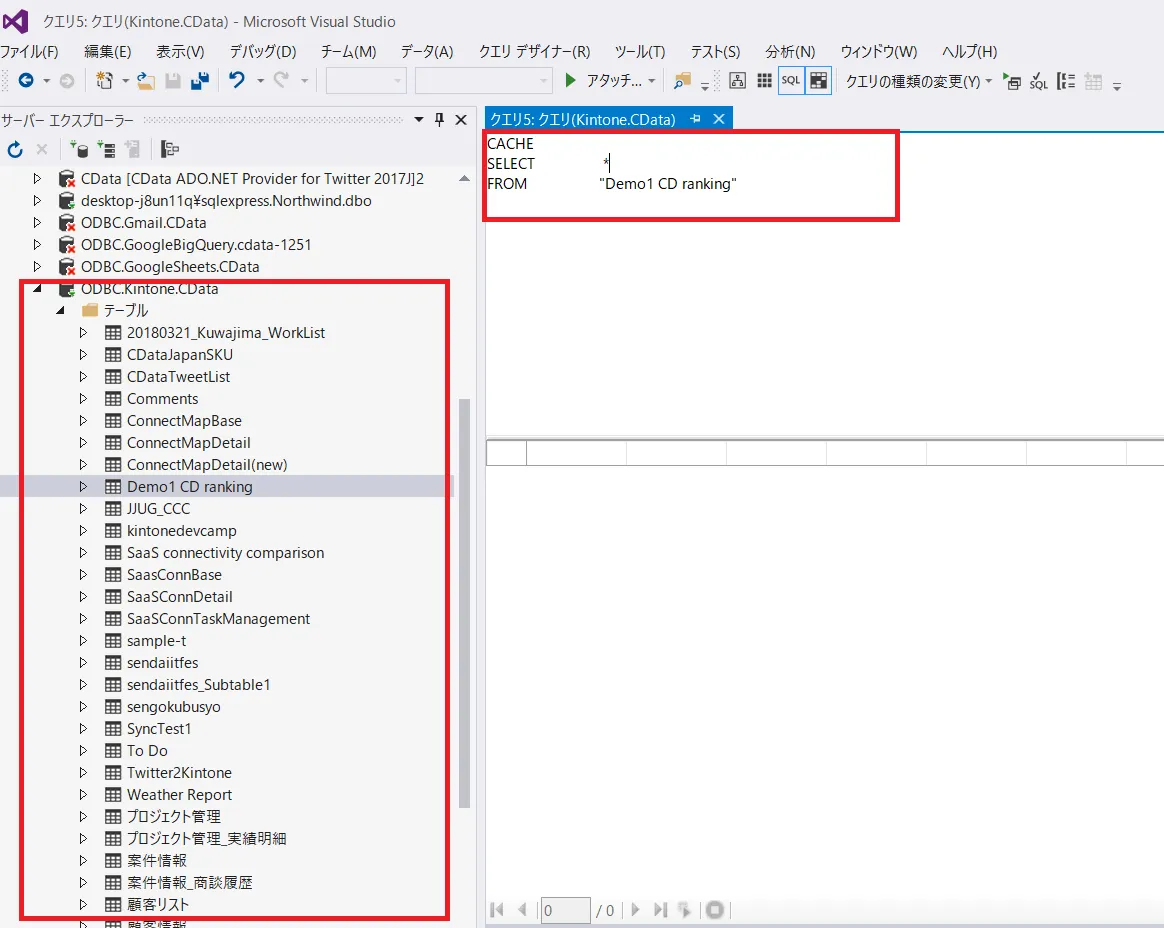Open the Query Designer menu

[x=534, y=52]
